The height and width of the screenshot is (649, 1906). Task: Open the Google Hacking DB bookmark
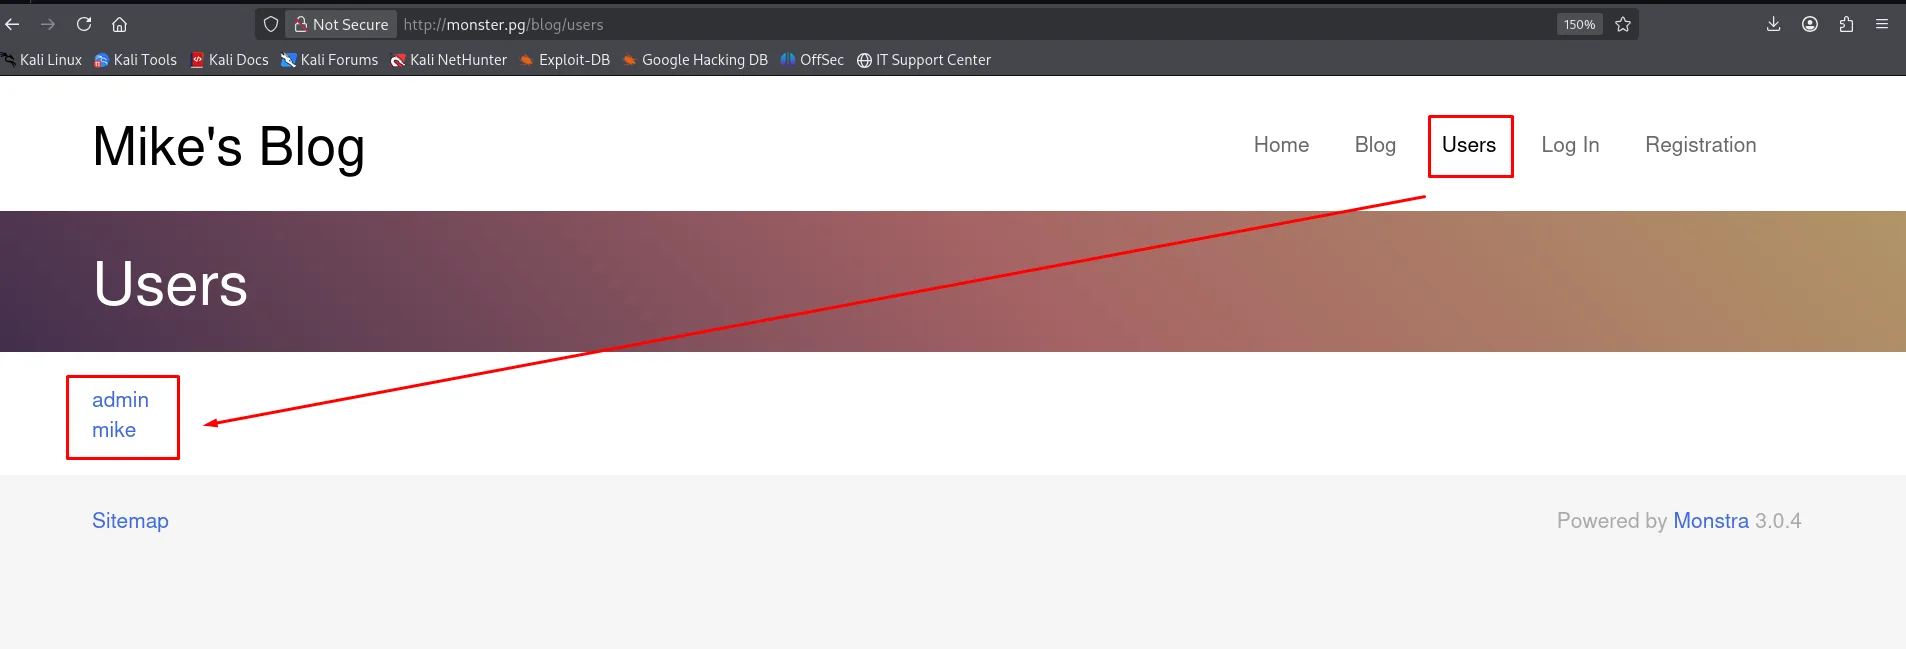point(695,60)
